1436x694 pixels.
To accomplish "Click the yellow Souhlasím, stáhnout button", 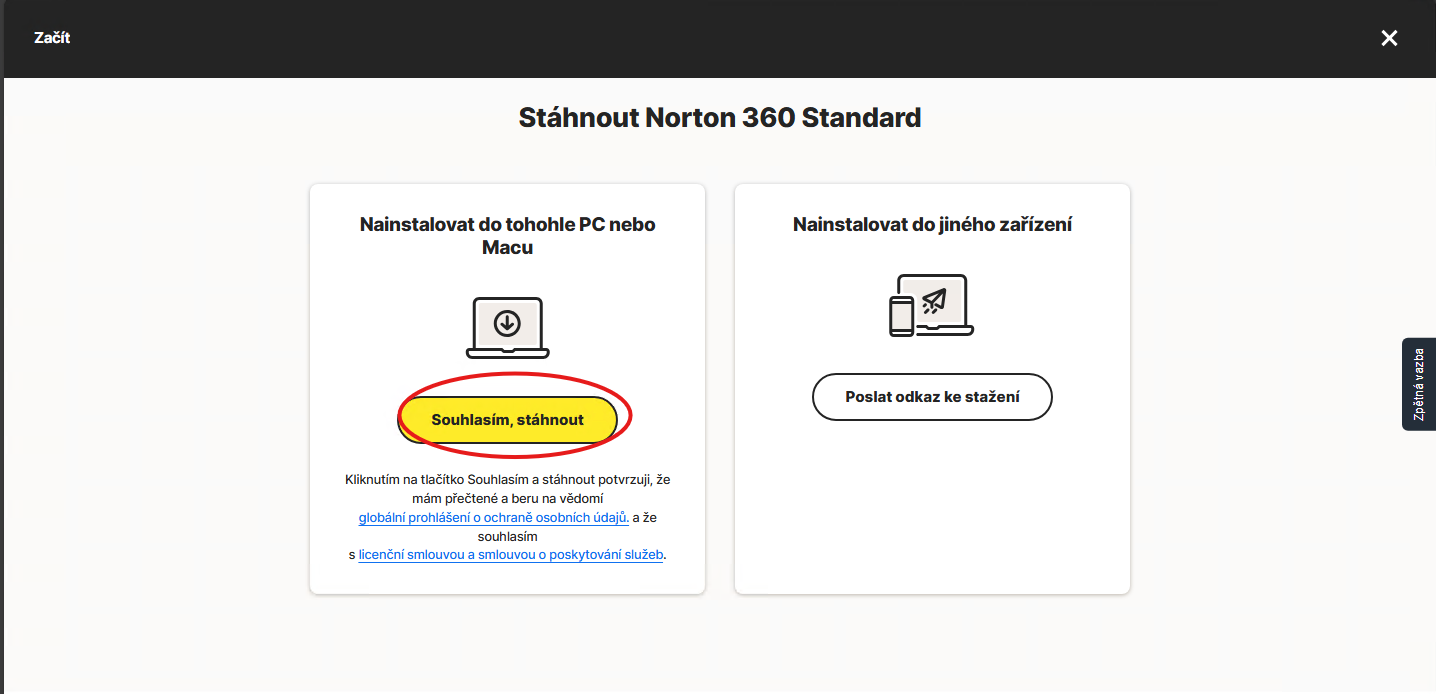I will click(507, 420).
